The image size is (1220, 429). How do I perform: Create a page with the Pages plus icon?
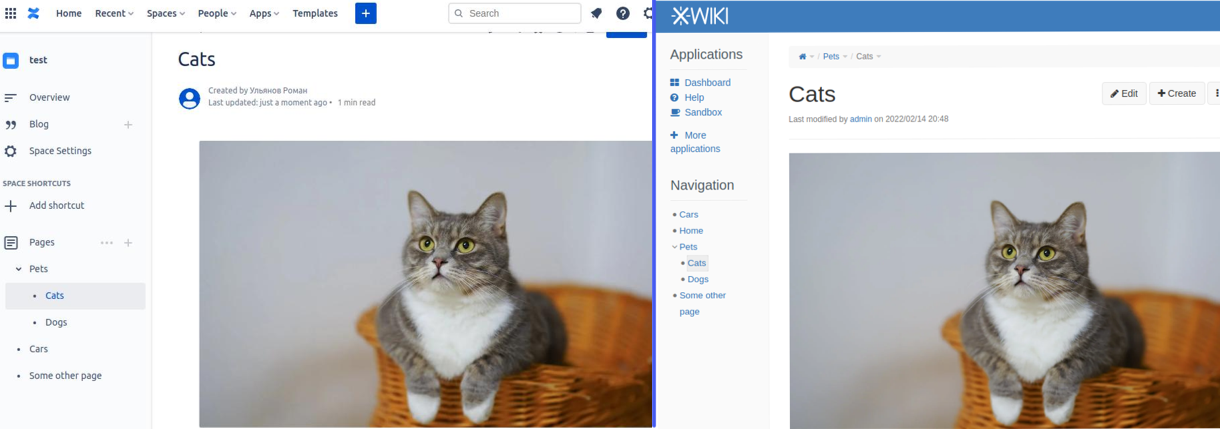coord(128,243)
